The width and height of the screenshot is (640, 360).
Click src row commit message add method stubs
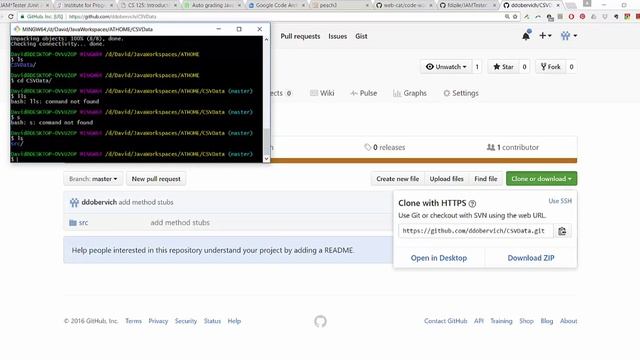click(x=180, y=223)
